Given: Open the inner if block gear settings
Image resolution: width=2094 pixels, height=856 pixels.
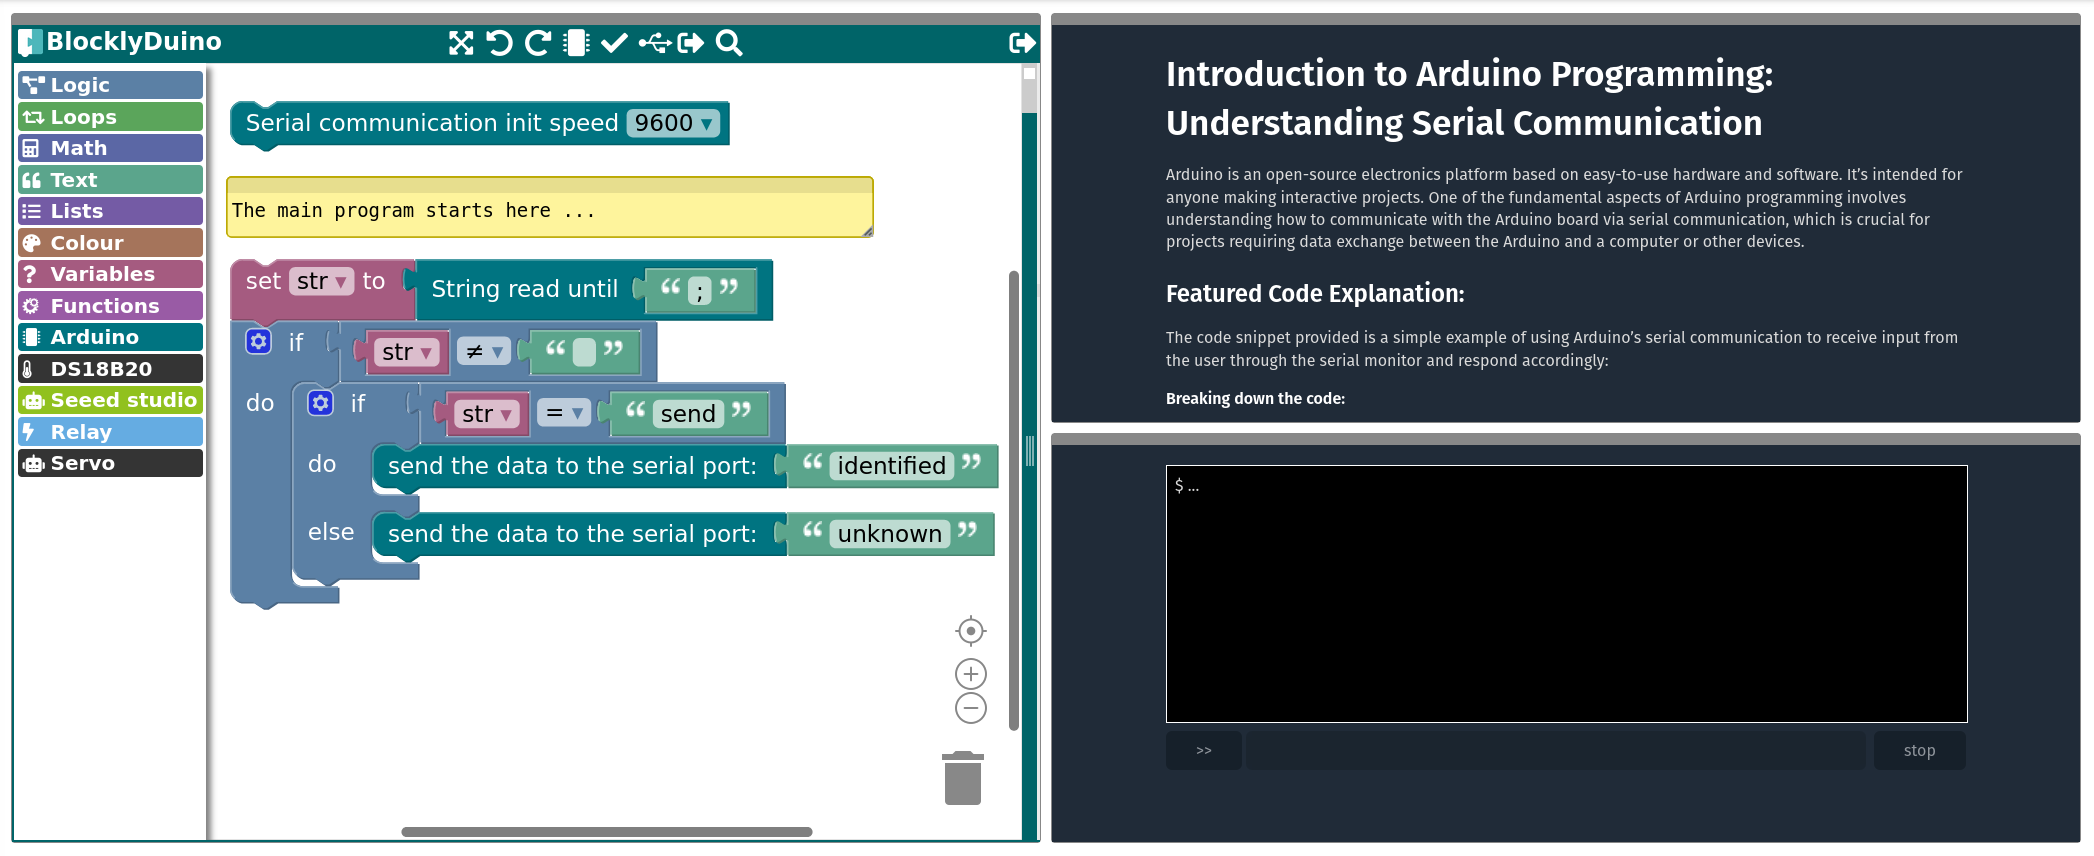Looking at the screenshot, I should point(320,403).
